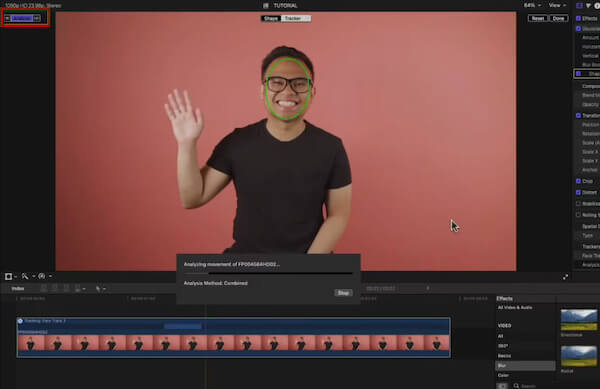Click the overwrite clip edit icon

click(78, 288)
